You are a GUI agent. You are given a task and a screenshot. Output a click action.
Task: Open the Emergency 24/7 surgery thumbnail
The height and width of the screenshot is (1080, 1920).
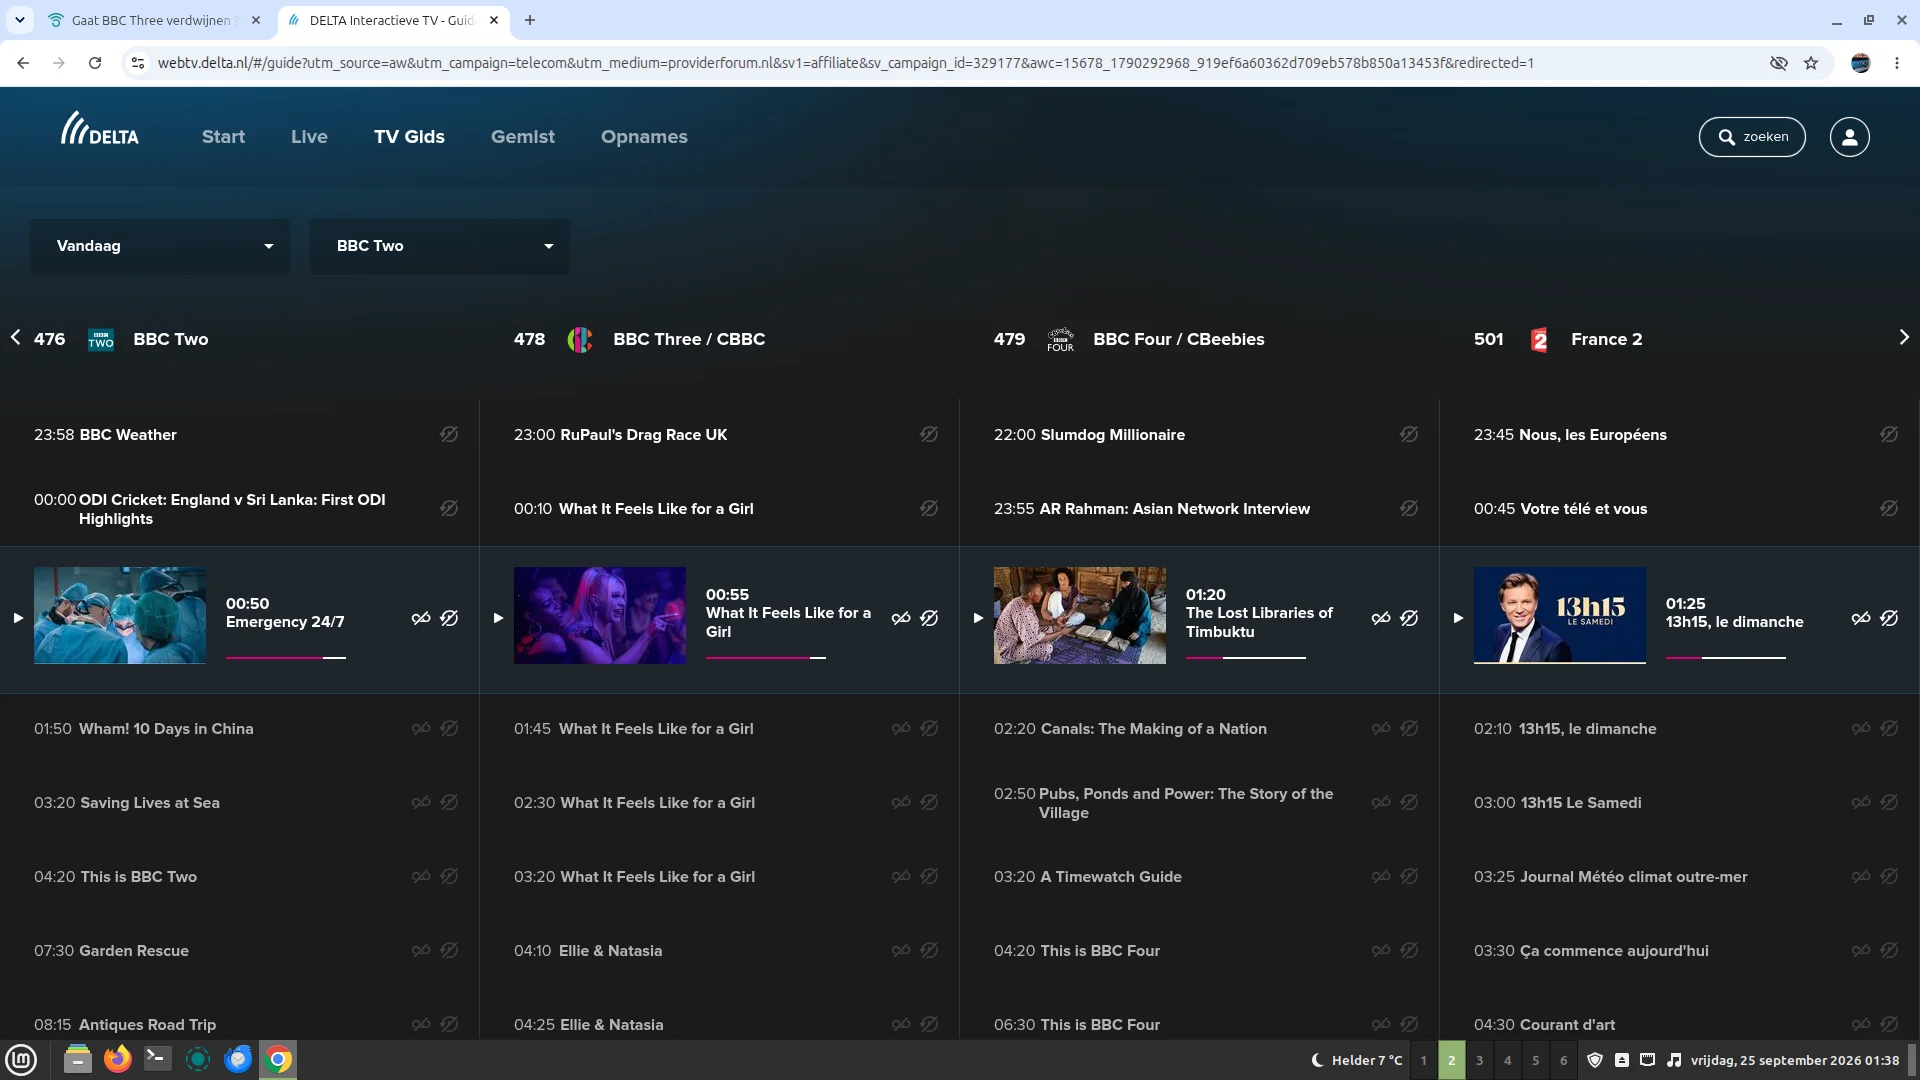click(120, 615)
